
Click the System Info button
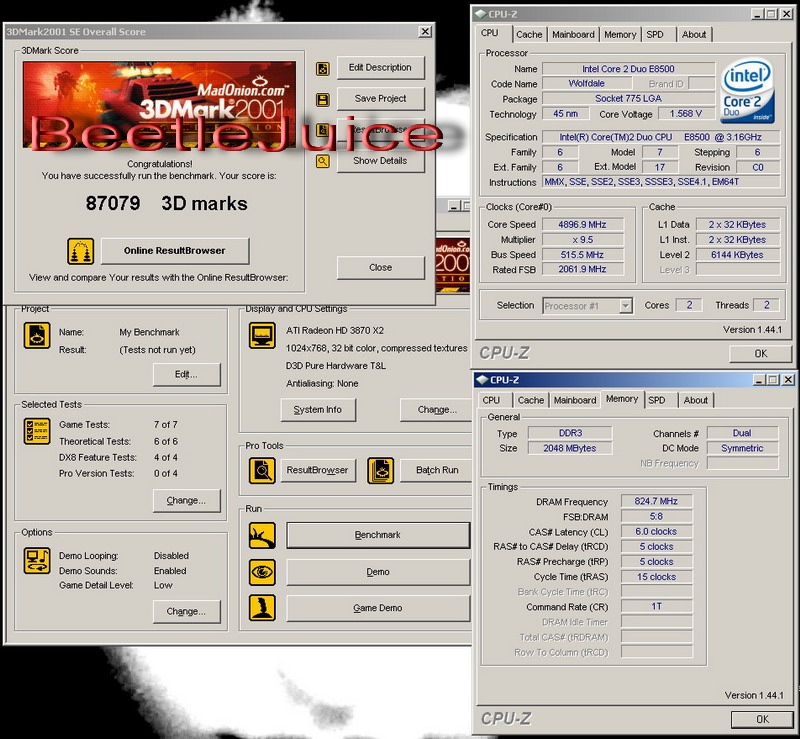click(318, 410)
